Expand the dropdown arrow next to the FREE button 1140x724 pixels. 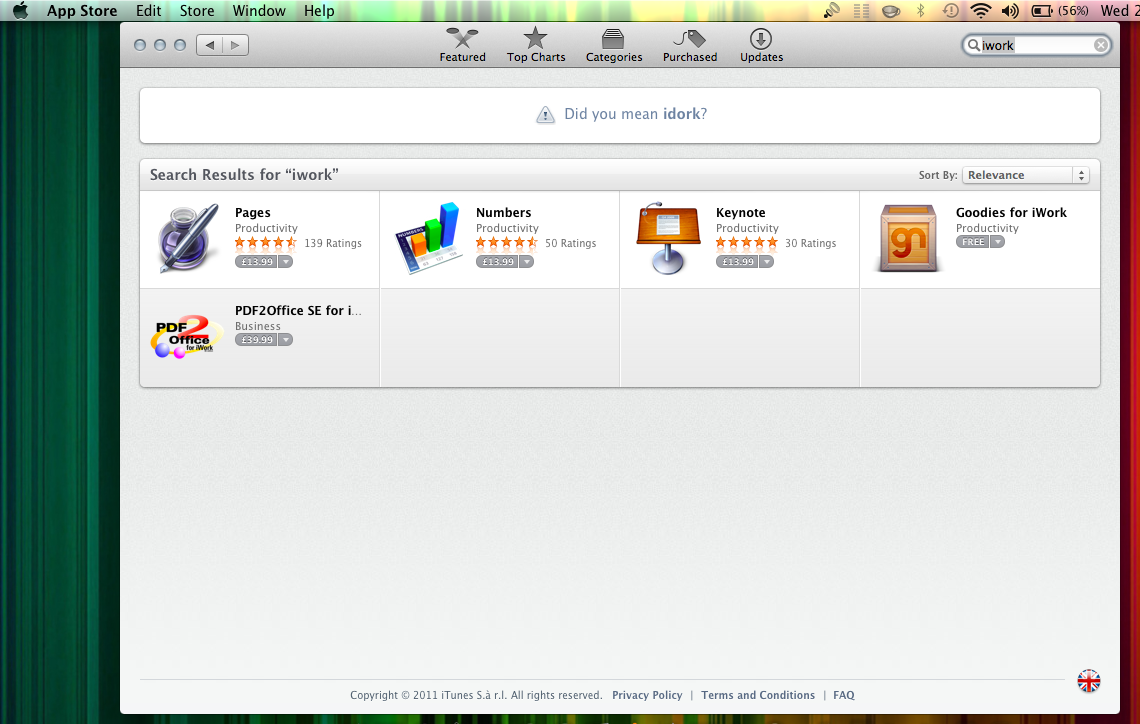tap(998, 242)
